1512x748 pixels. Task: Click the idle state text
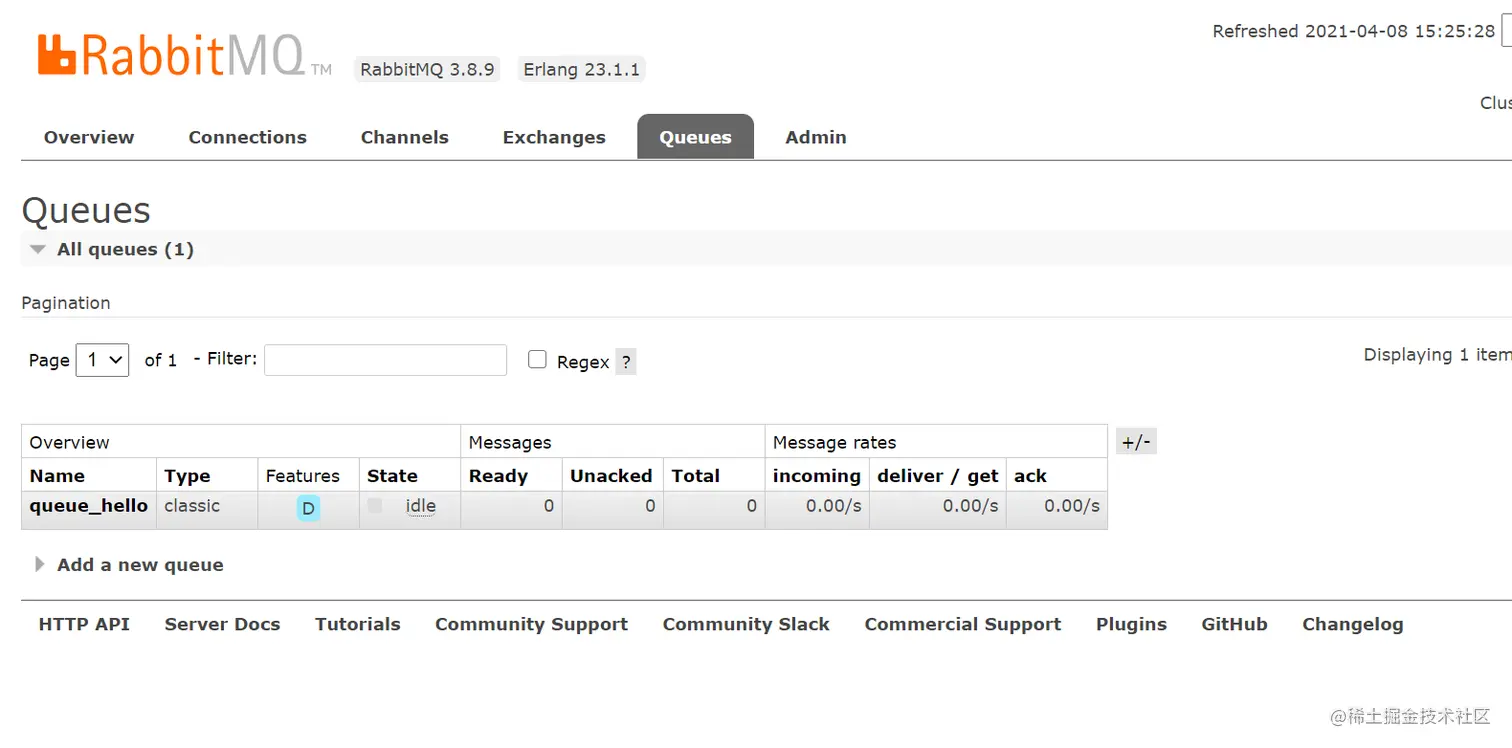click(421, 506)
